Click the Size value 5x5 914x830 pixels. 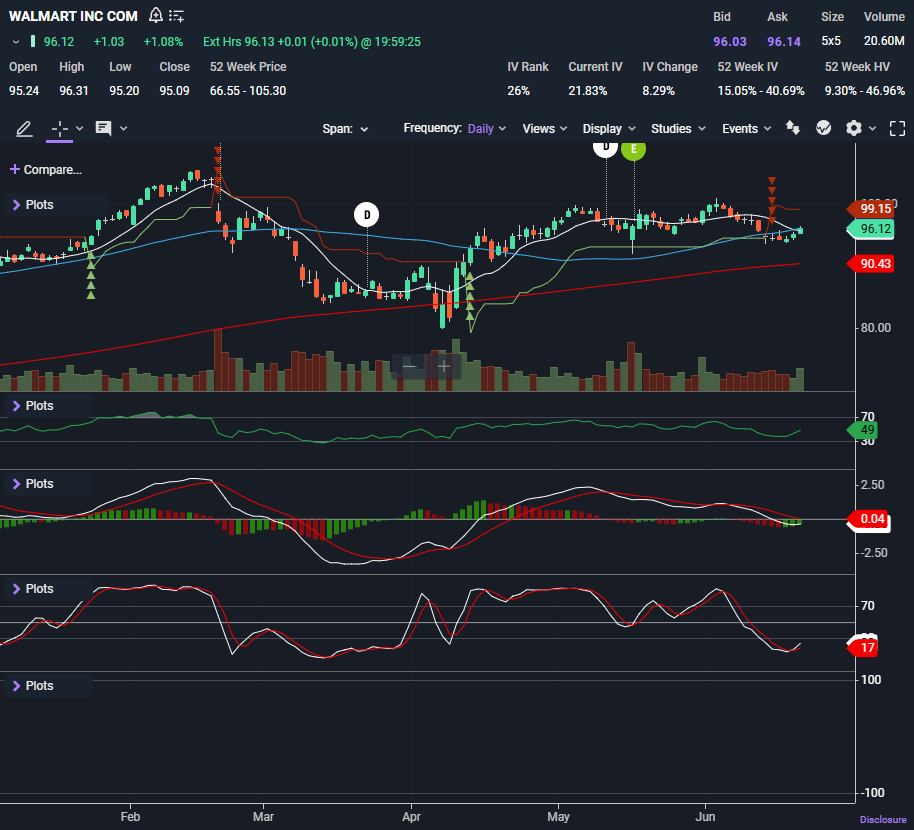(x=831, y=41)
